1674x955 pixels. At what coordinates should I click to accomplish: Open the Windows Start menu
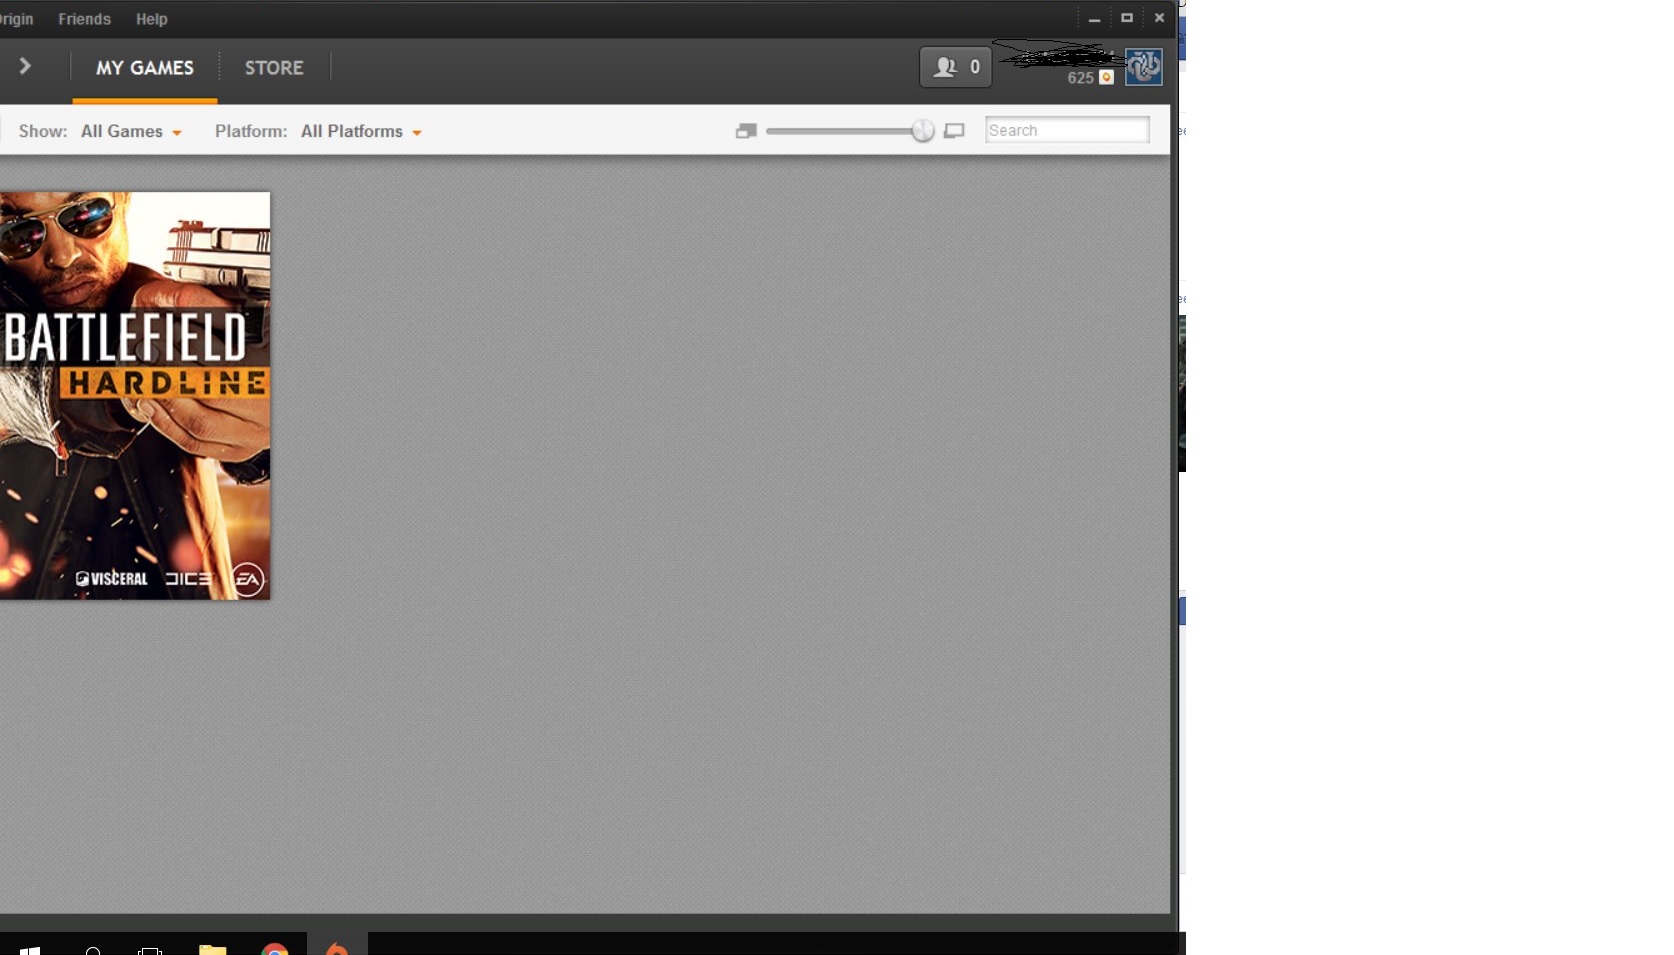[x=30, y=949]
